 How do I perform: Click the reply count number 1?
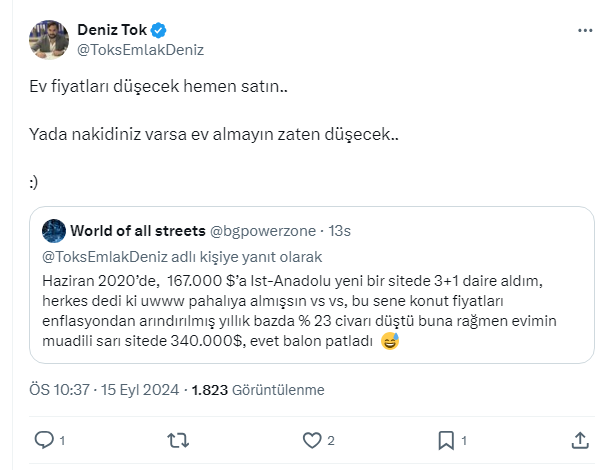click(x=62, y=440)
